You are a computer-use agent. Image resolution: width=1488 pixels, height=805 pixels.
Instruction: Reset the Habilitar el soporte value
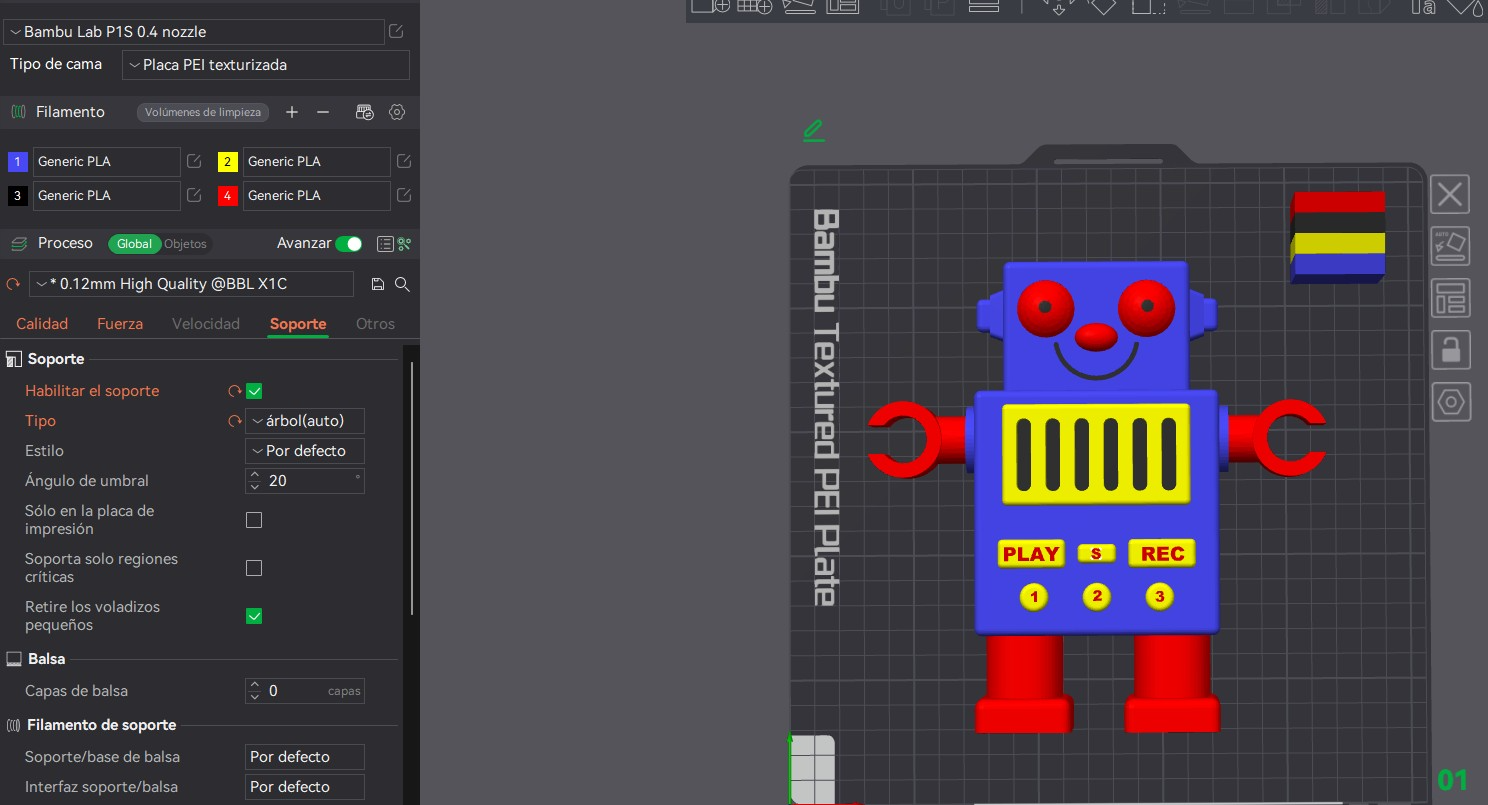(x=235, y=391)
